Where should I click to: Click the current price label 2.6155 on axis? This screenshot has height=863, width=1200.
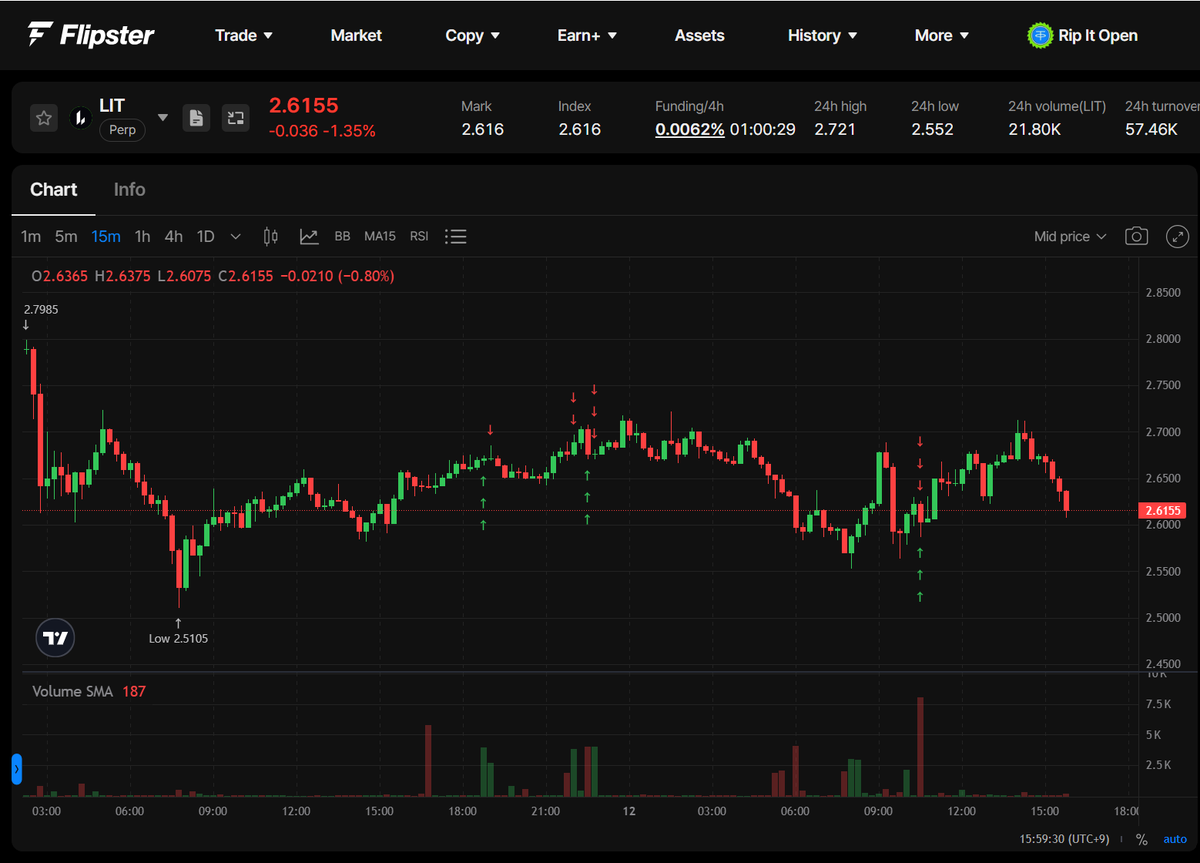[1162, 511]
